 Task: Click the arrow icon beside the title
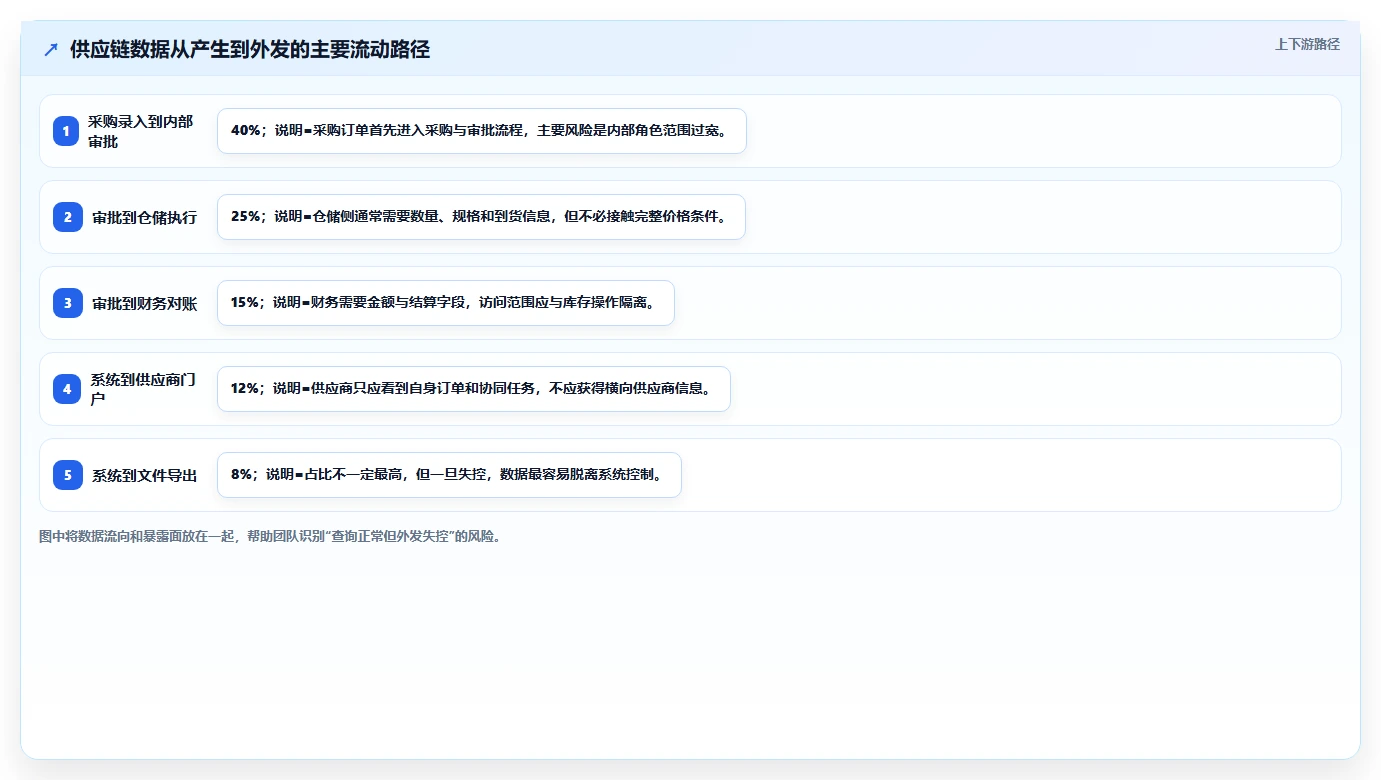51,50
